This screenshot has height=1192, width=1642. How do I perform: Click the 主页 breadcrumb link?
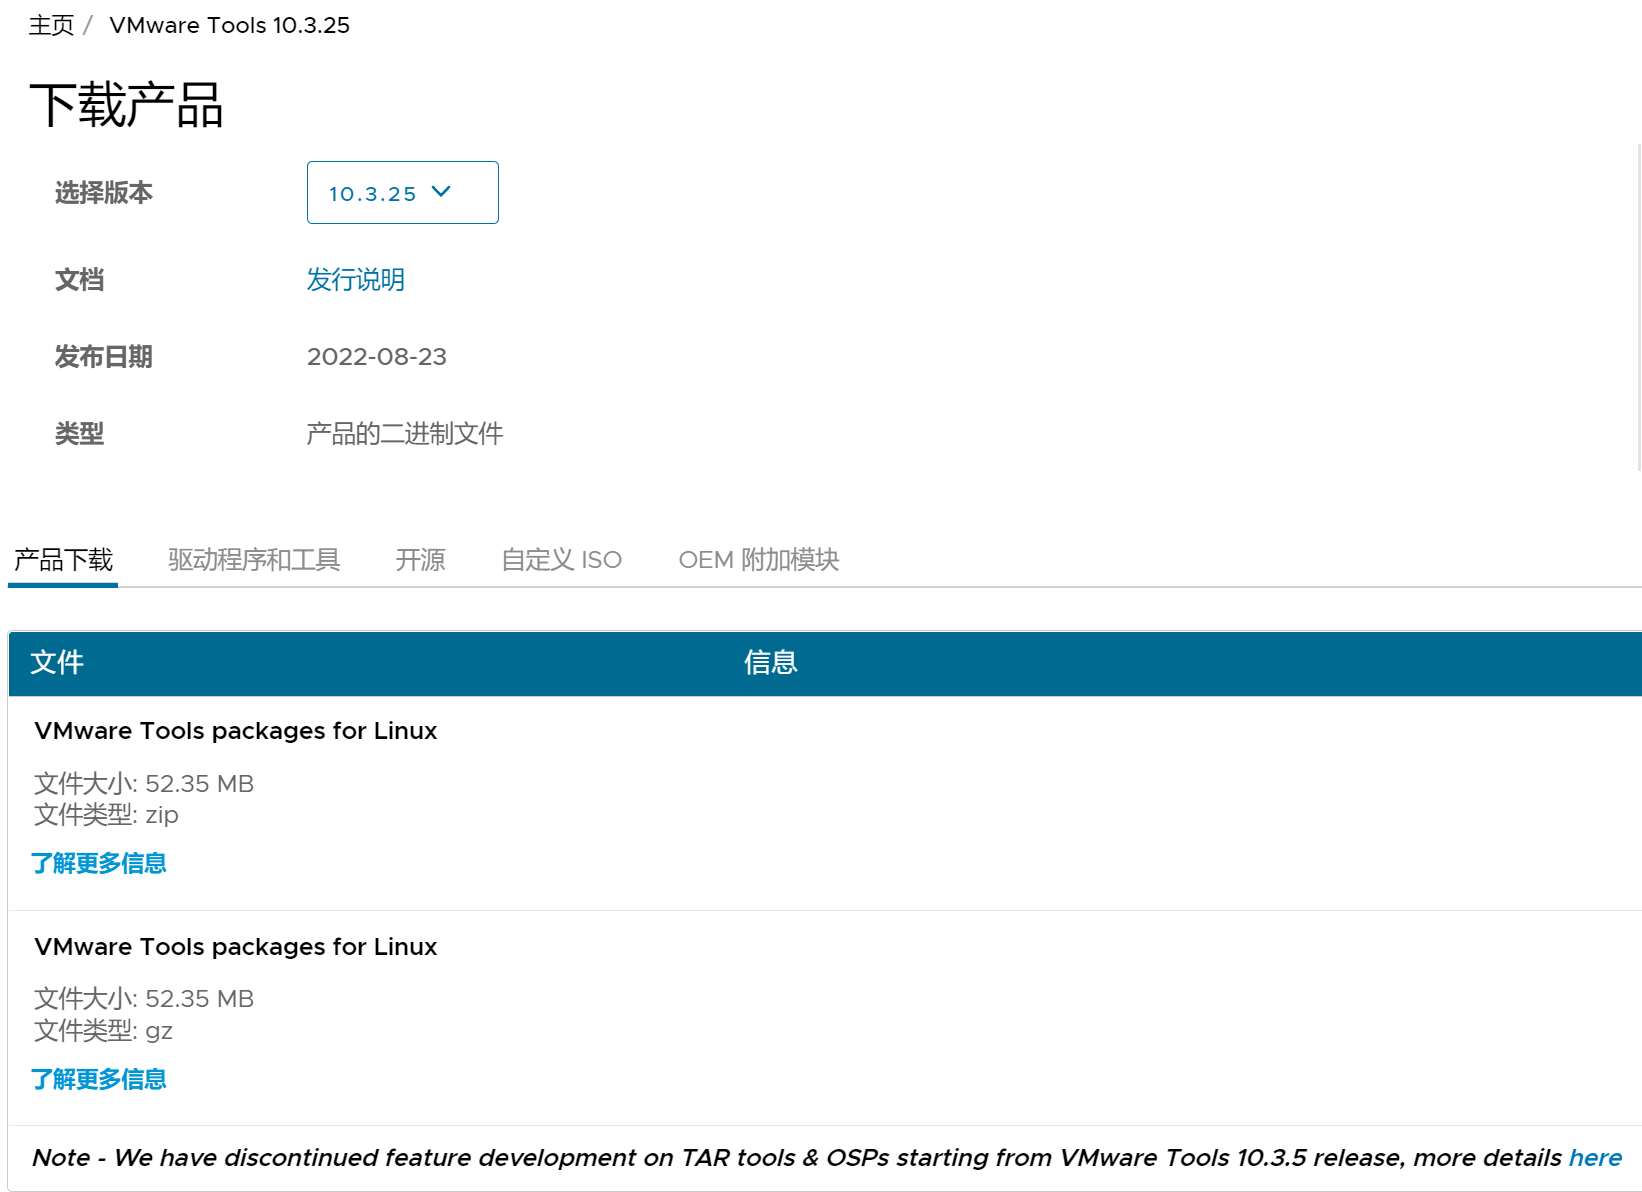(x=51, y=25)
